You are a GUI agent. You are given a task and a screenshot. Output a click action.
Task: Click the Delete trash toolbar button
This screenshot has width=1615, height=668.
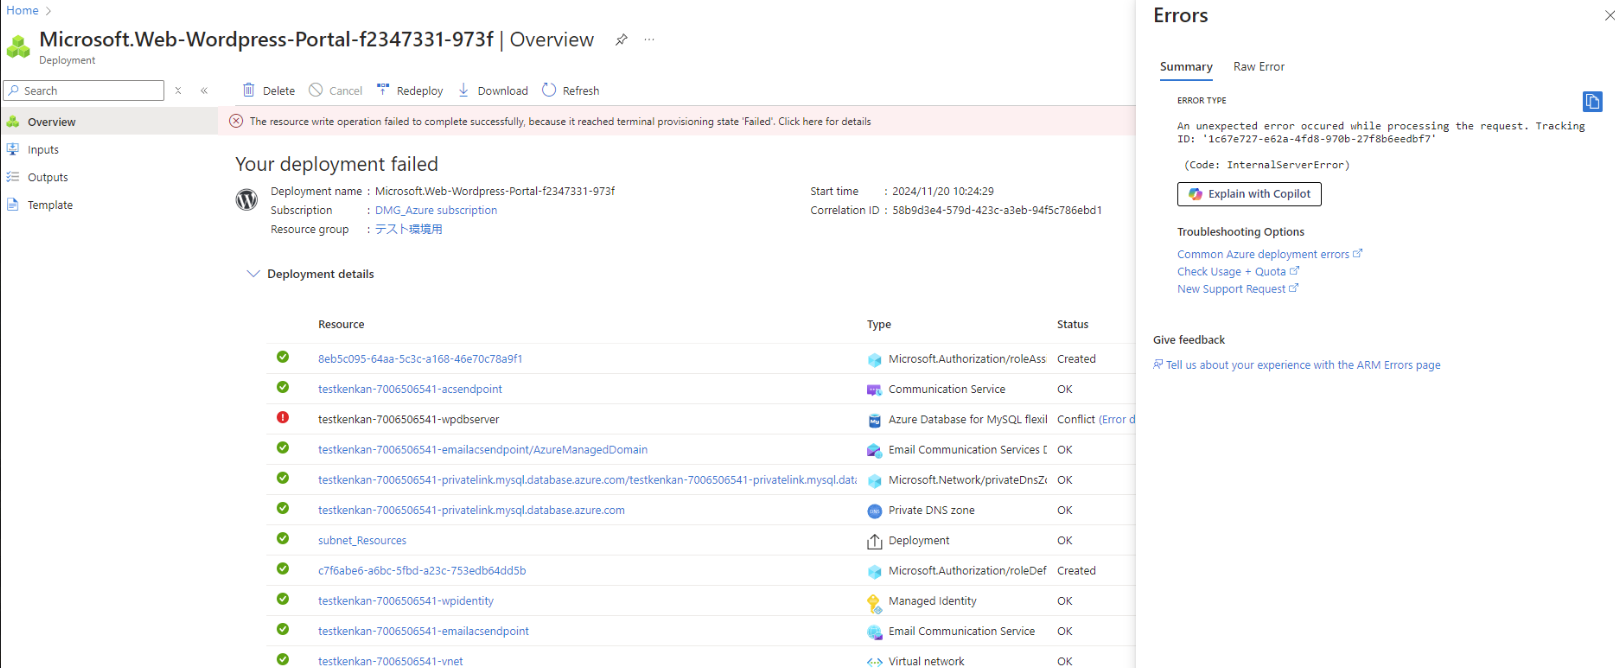click(x=269, y=90)
